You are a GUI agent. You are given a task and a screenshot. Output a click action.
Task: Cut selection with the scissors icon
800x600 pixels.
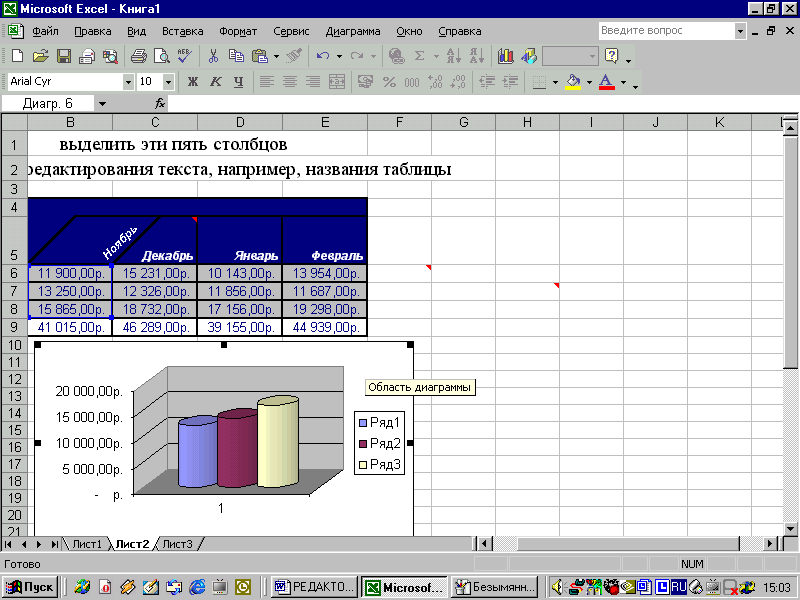[x=213, y=56]
